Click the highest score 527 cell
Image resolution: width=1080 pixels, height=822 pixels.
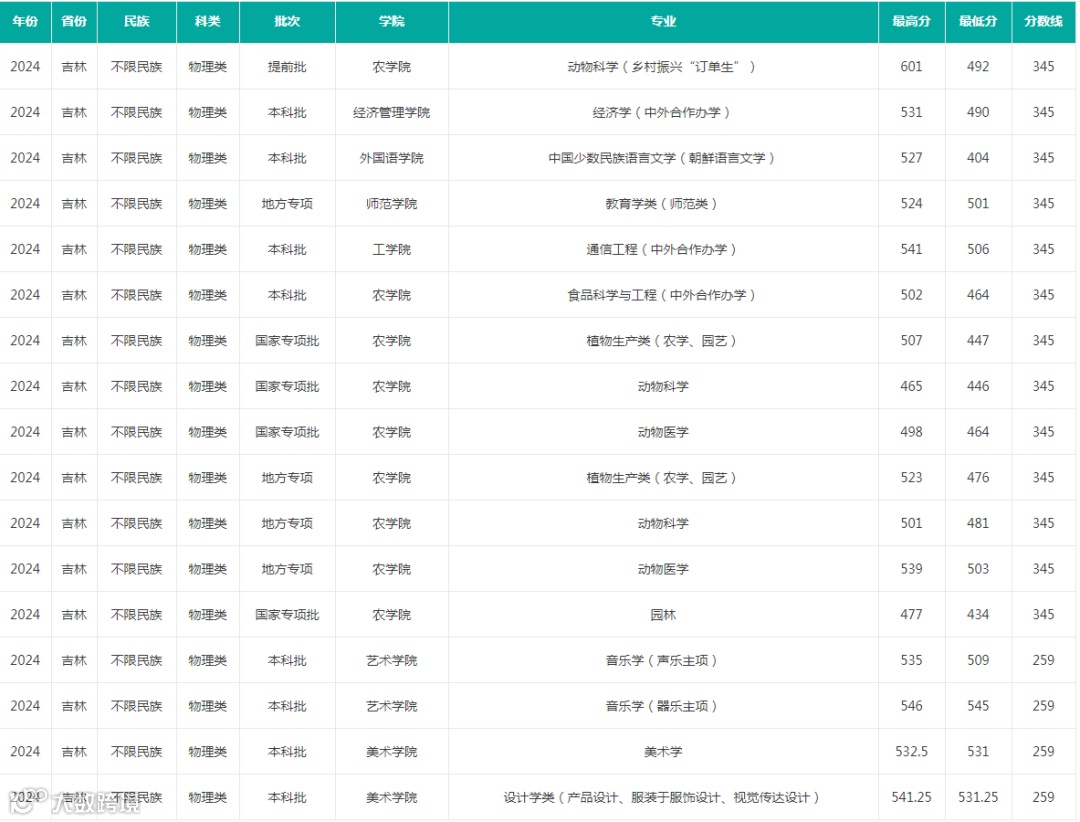click(911, 158)
